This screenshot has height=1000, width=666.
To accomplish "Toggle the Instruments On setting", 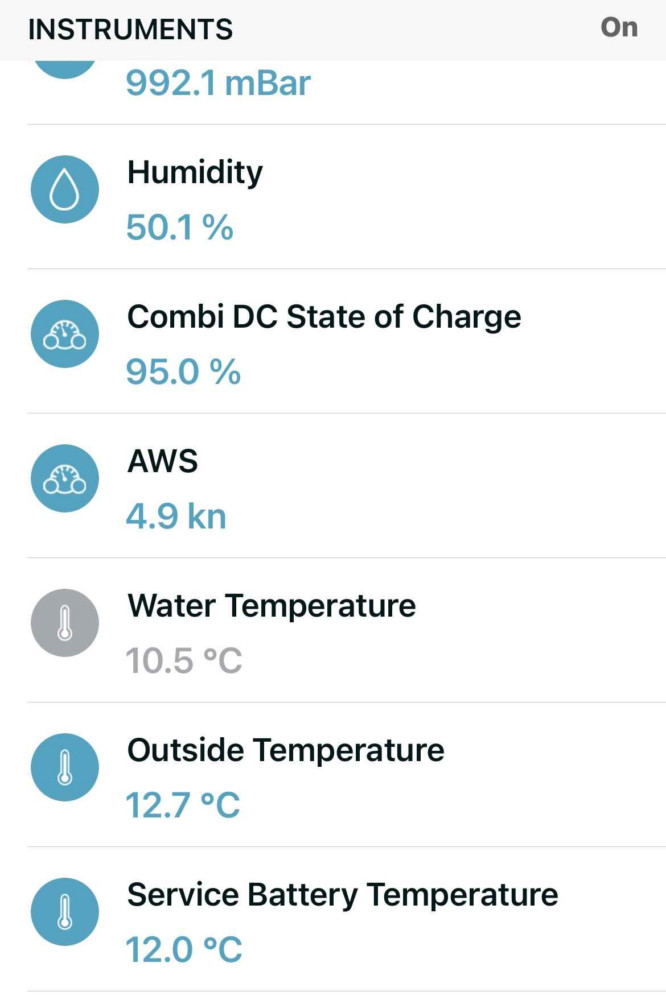I will click(x=619, y=27).
